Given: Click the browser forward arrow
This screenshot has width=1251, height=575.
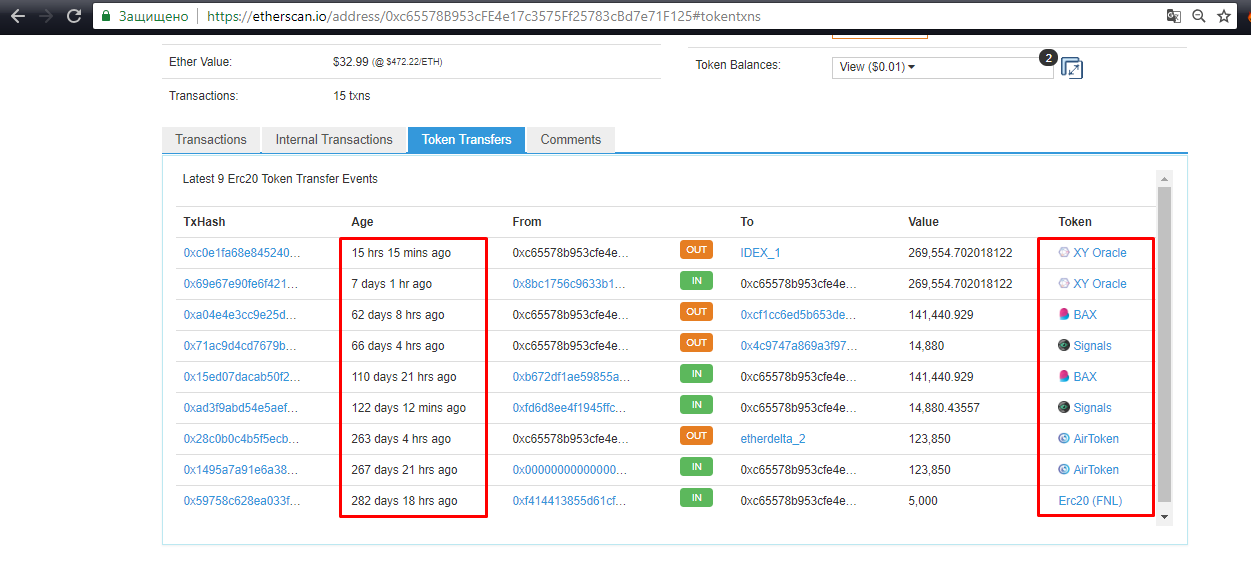Looking at the screenshot, I should [x=46, y=16].
